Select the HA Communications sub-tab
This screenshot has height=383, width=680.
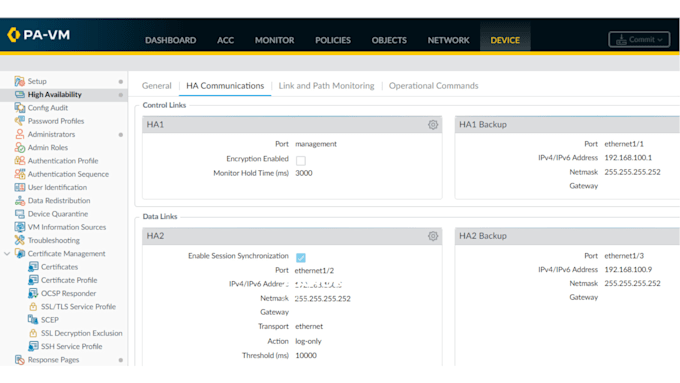click(x=225, y=85)
